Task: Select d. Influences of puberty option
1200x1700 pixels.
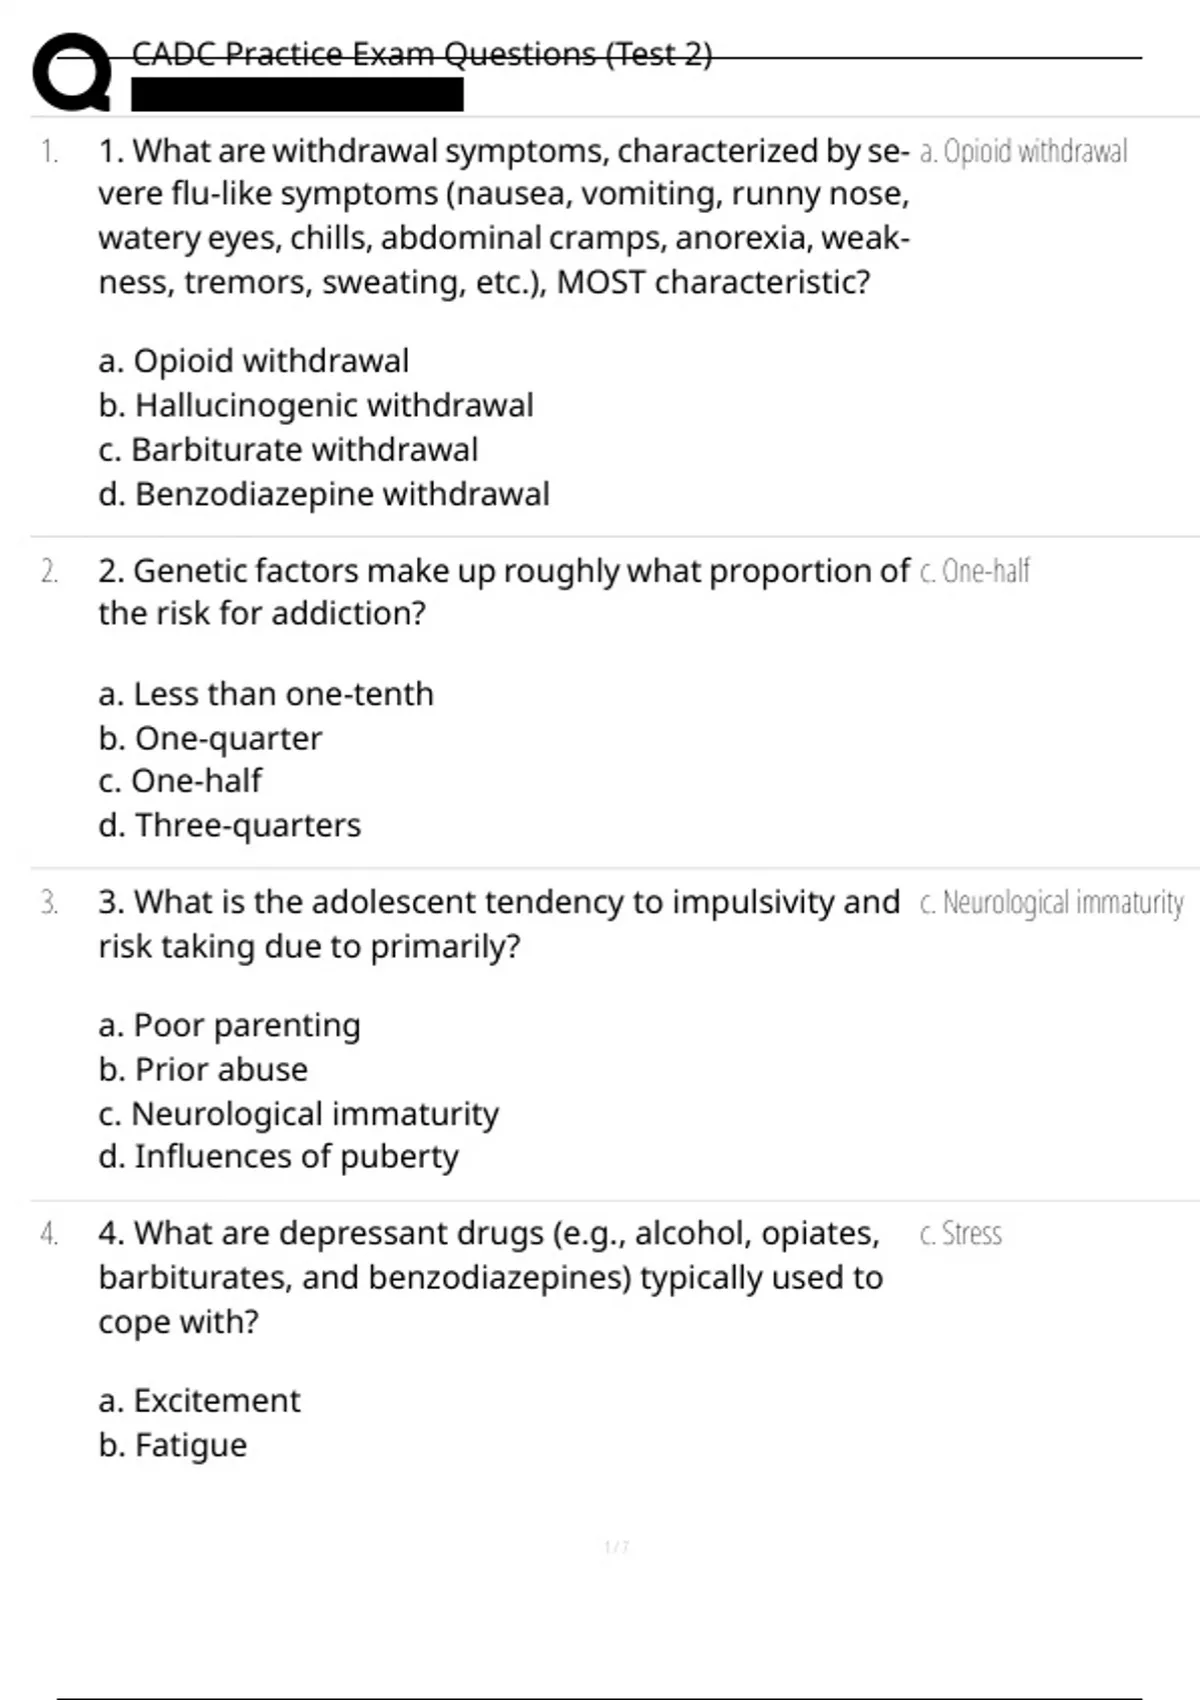Action: point(279,1156)
